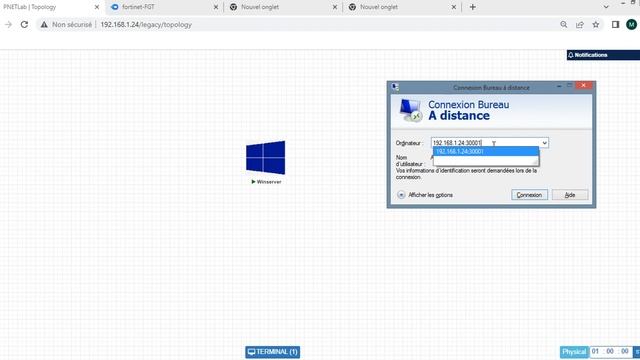Click the Remote Desktop title bar icon
The height and width of the screenshot is (360, 640).
point(395,87)
